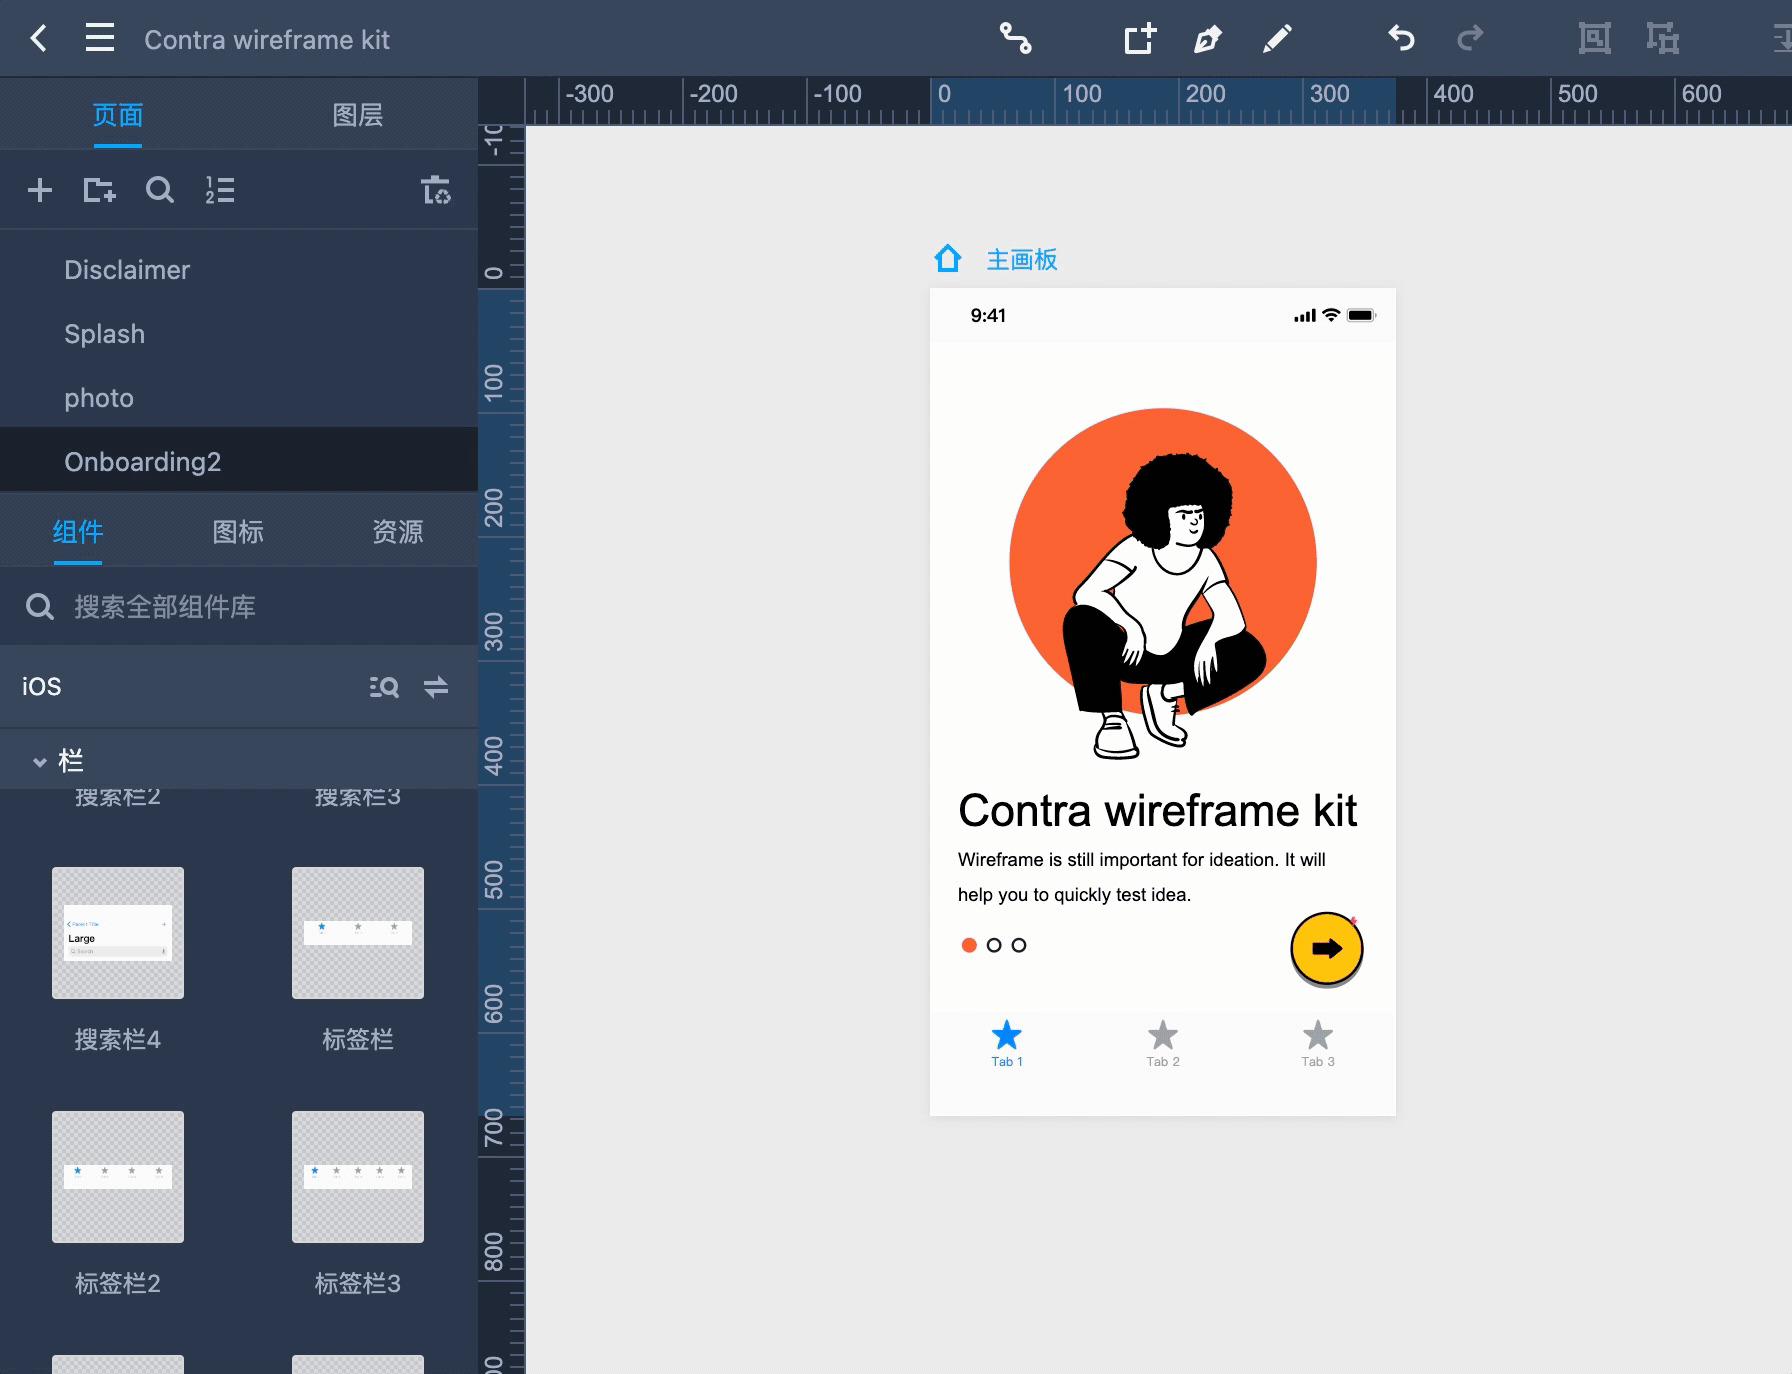This screenshot has height=1374, width=1792.
Task: Click the battery icon in mockup
Action: [1362, 316]
